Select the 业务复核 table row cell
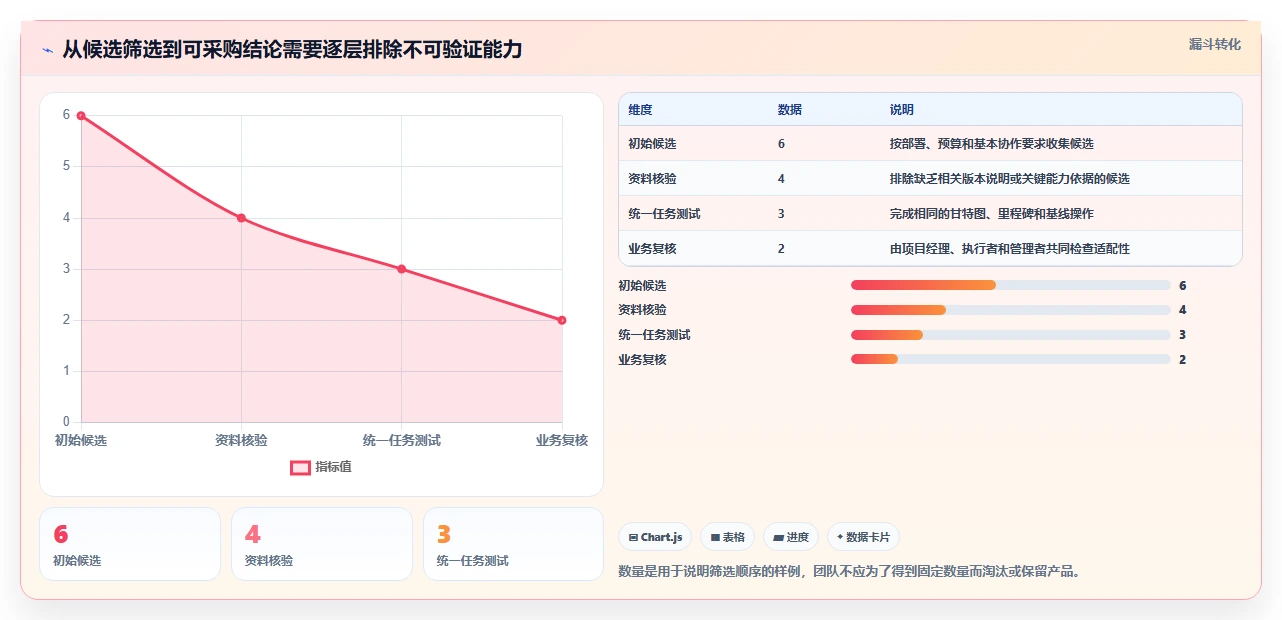This screenshot has width=1282, height=620. (x=653, y=249)
